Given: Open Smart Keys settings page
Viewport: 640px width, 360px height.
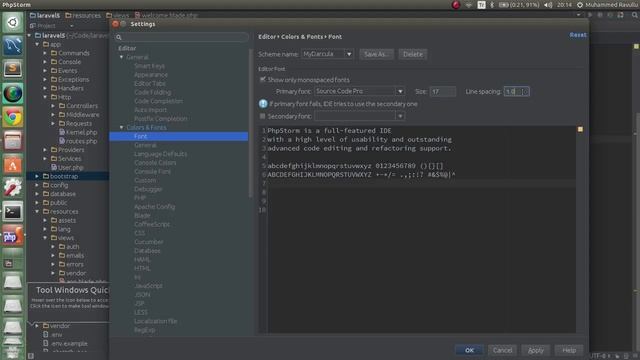Looking at the screenshot, I should pyautogui.click(x=149, y=66).
